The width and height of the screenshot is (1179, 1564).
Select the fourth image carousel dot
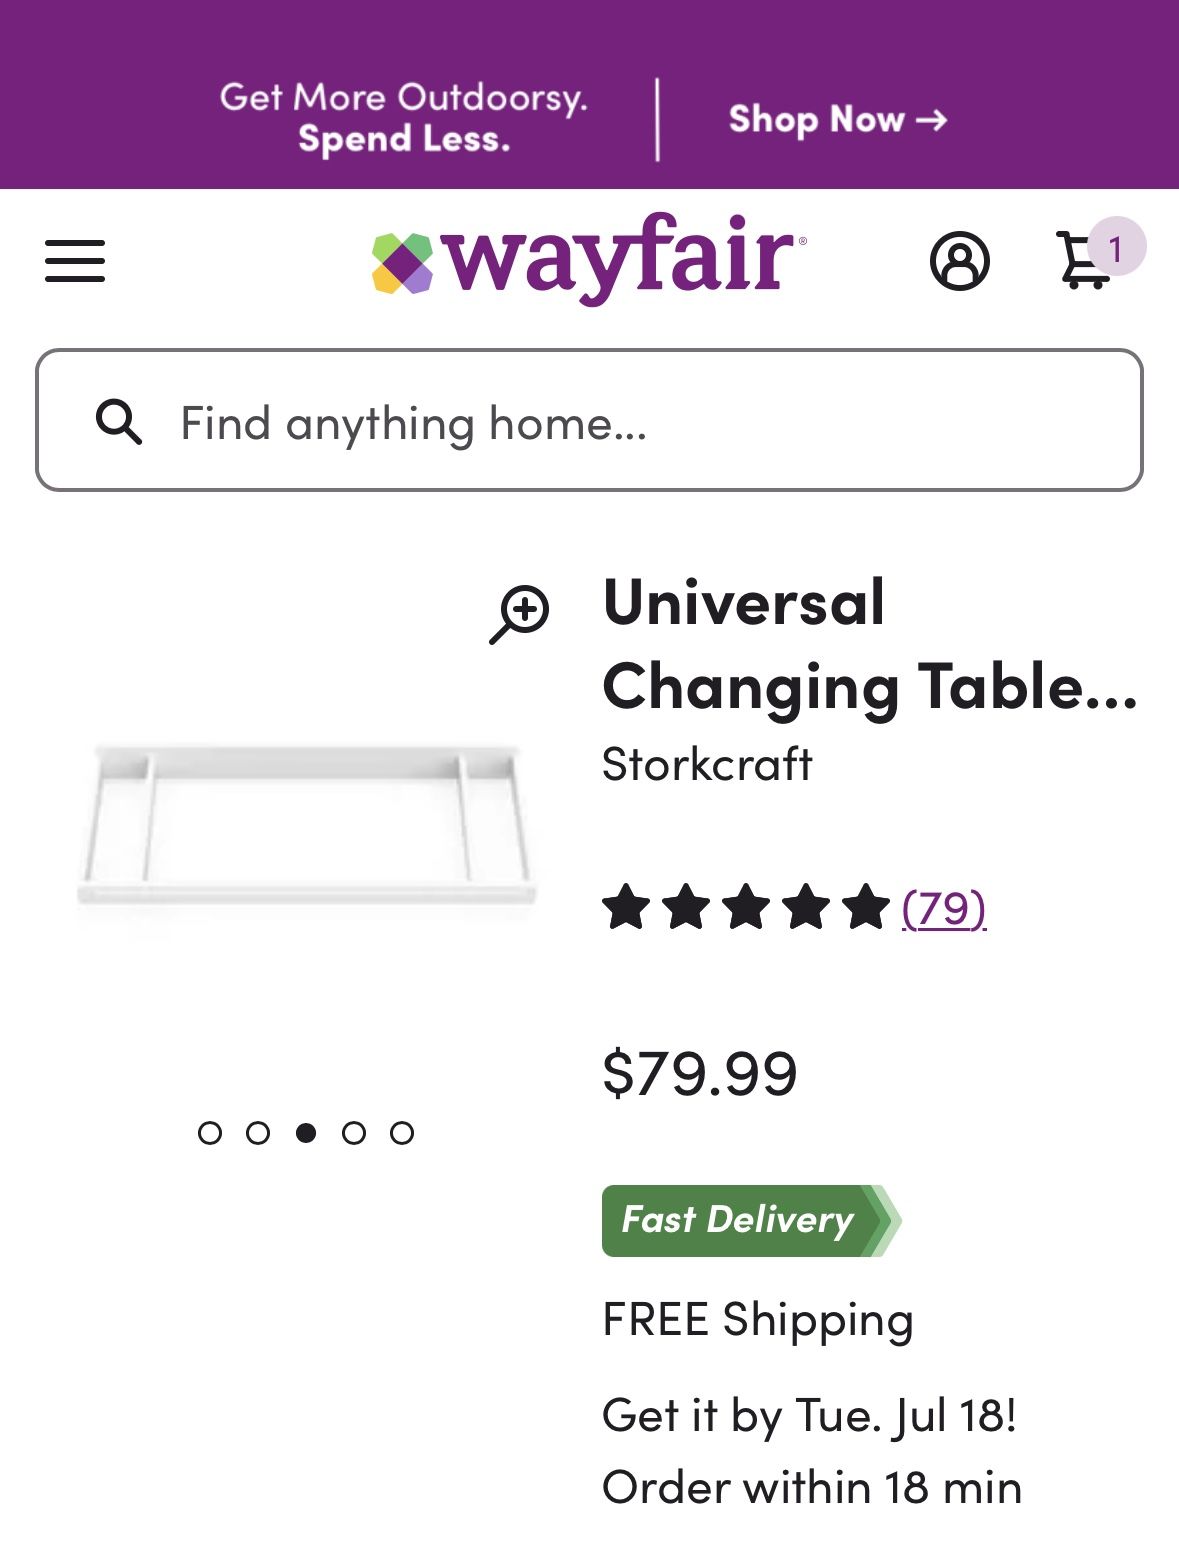tap(354, 1133)
